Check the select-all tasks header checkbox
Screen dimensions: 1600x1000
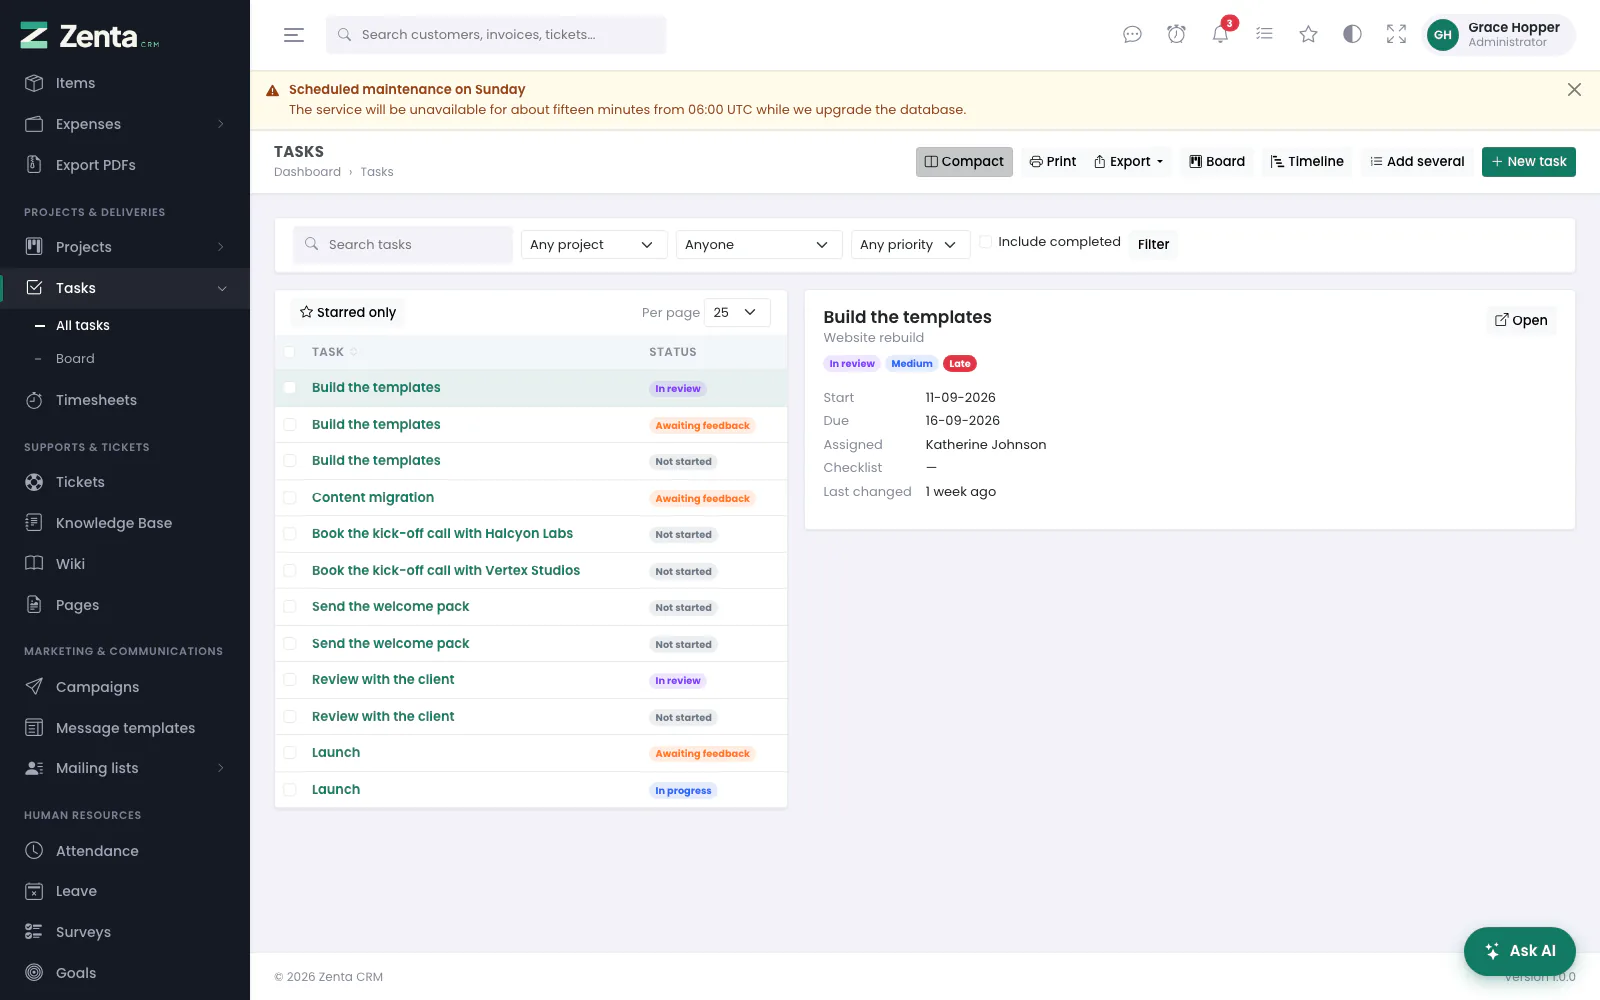pos(290,352)
